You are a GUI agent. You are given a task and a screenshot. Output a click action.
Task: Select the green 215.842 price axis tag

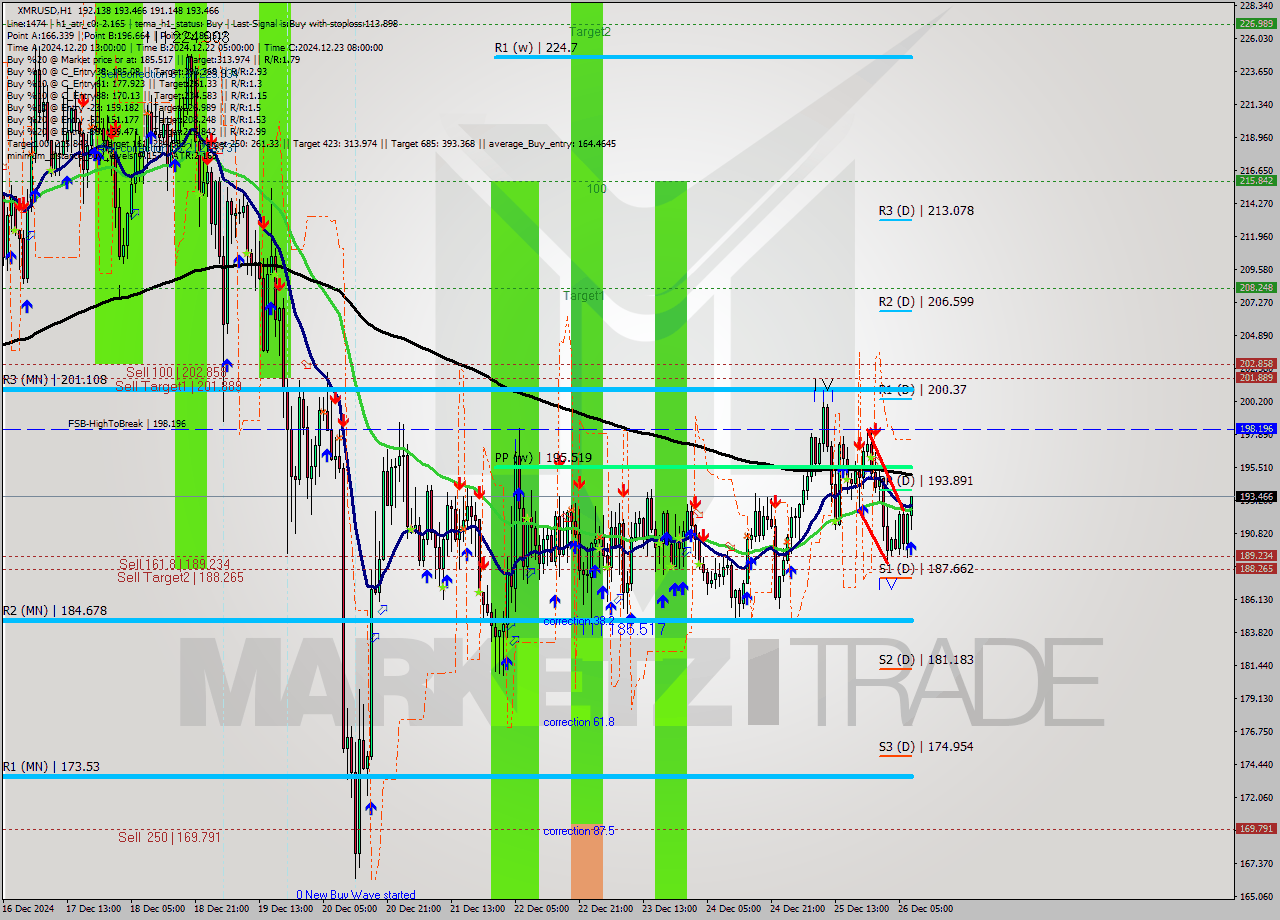click(x=1256, y=181)
